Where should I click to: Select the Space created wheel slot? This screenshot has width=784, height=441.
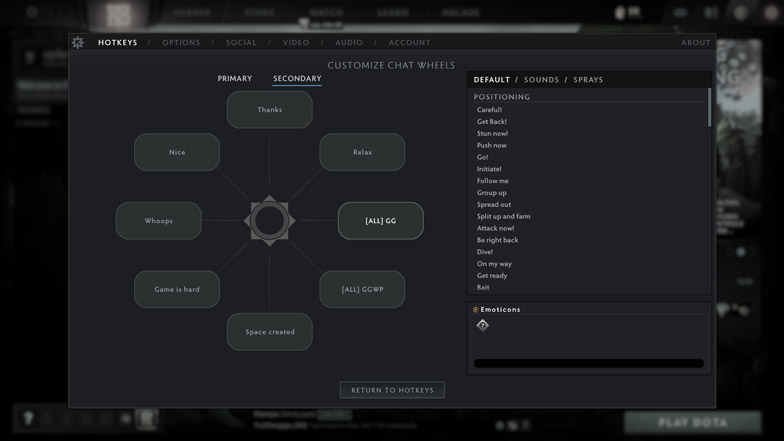click(x=270, y=332)
